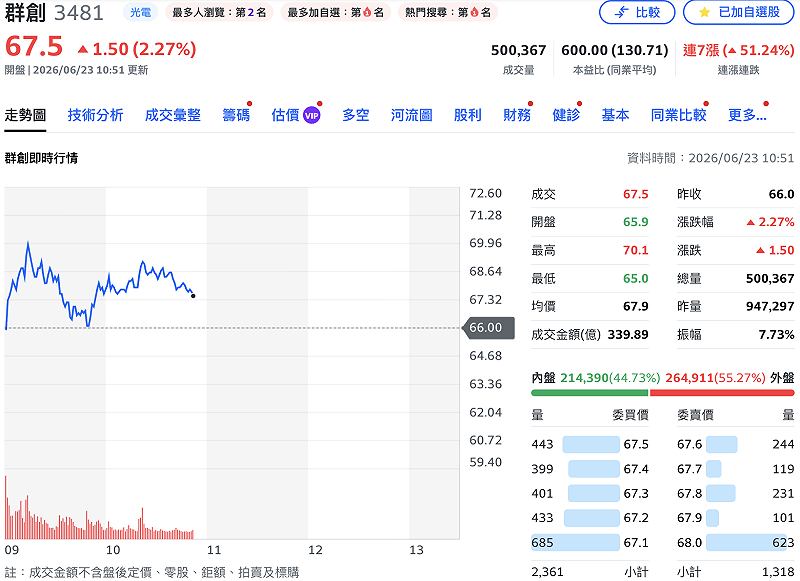The image size is (800, 581).
Task: Click the 外盤 red ratio bar
Action: pyautogui.click(x=722, y=393)
